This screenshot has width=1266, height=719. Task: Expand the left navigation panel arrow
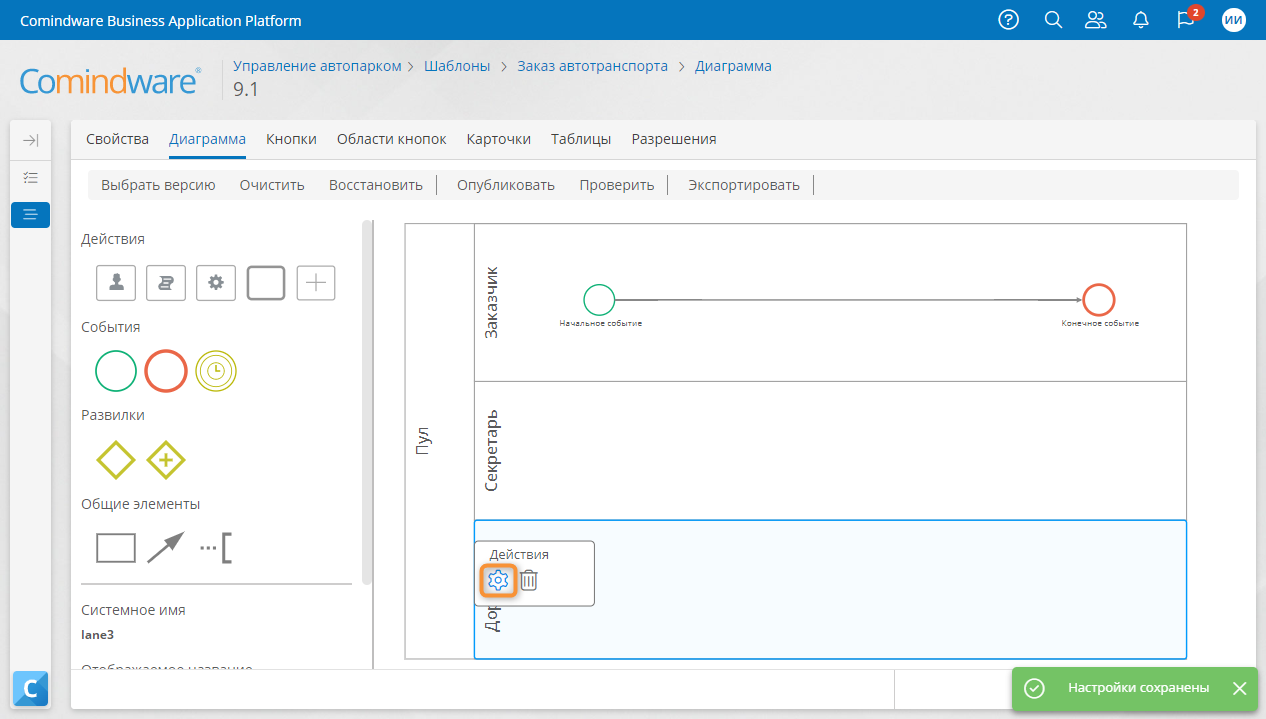pos(30,141)
